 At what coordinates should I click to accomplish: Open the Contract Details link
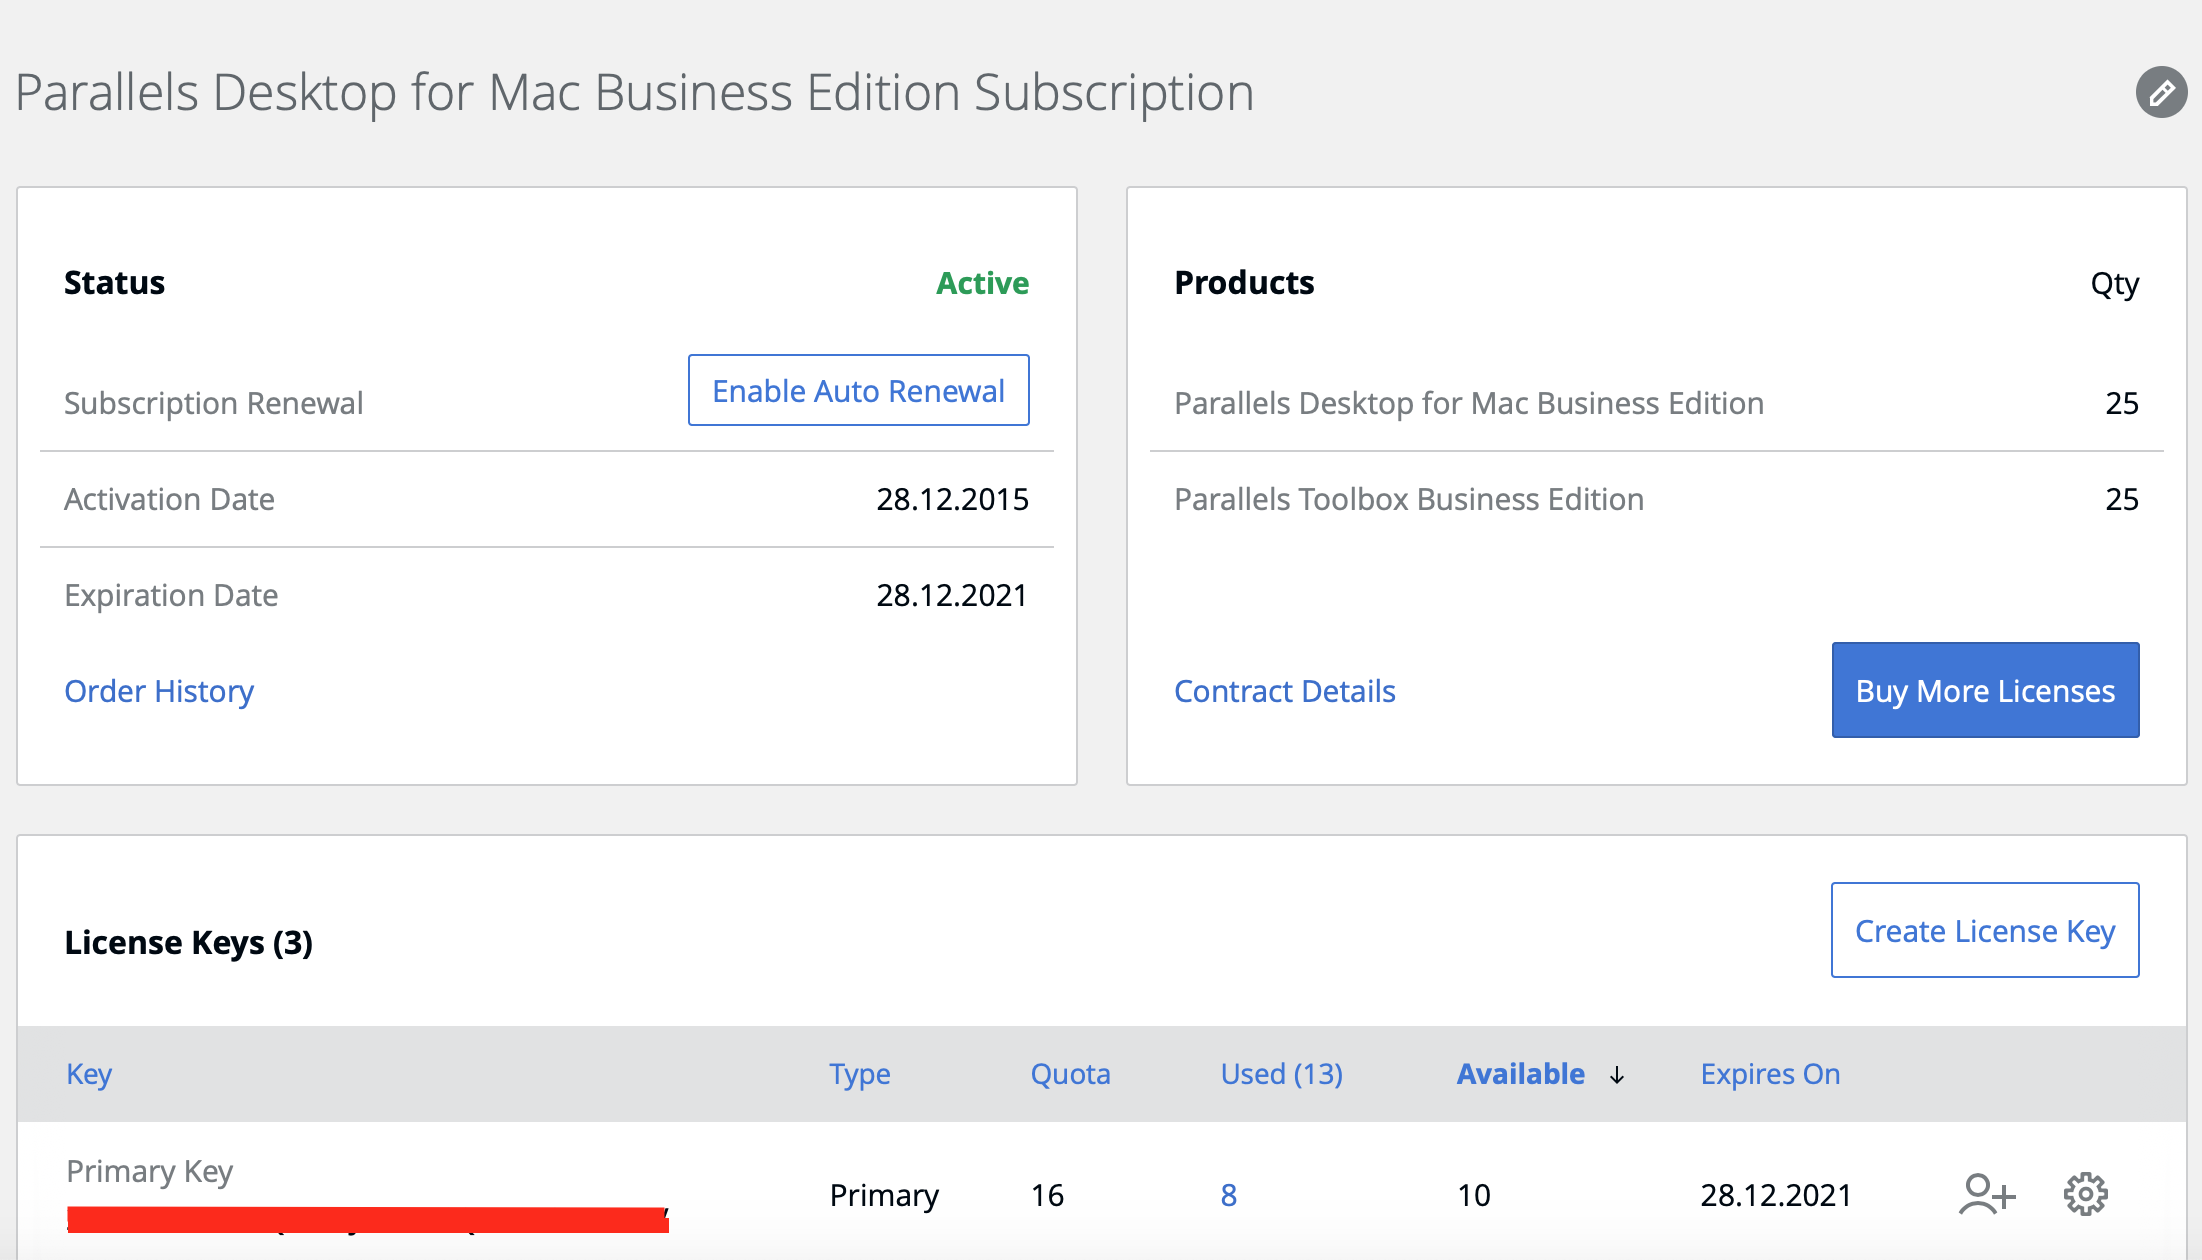pos(1284,691)
